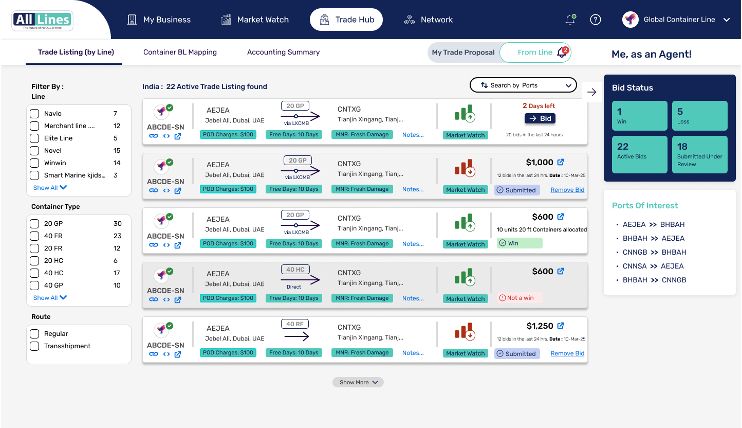Go to Market Watch in the top navigation

tap(255, 19)
